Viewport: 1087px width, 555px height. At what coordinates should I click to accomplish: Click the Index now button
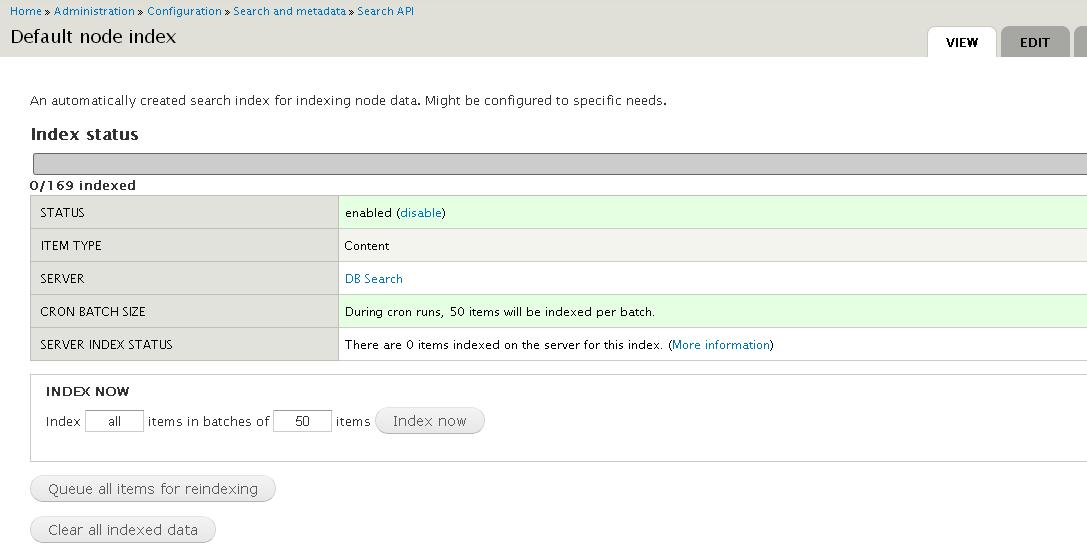click(x=430, y=421)
